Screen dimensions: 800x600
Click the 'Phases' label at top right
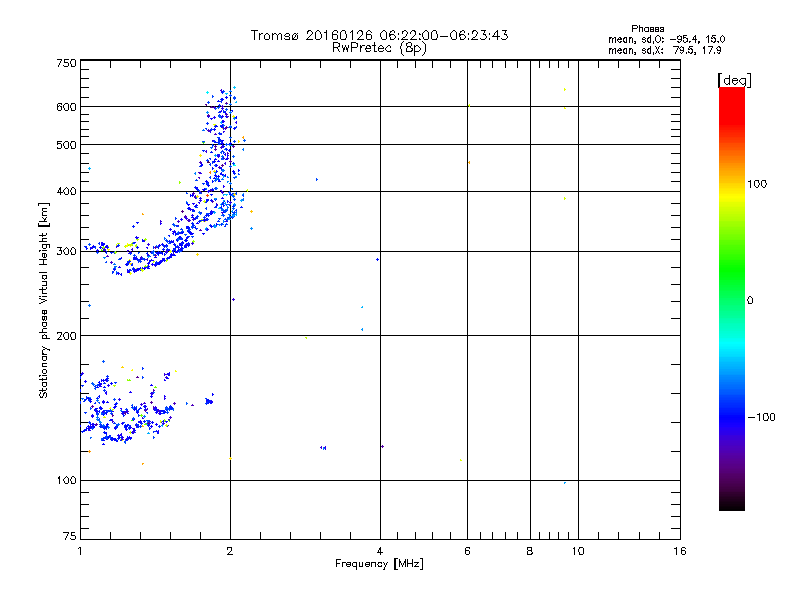[647, 29]
